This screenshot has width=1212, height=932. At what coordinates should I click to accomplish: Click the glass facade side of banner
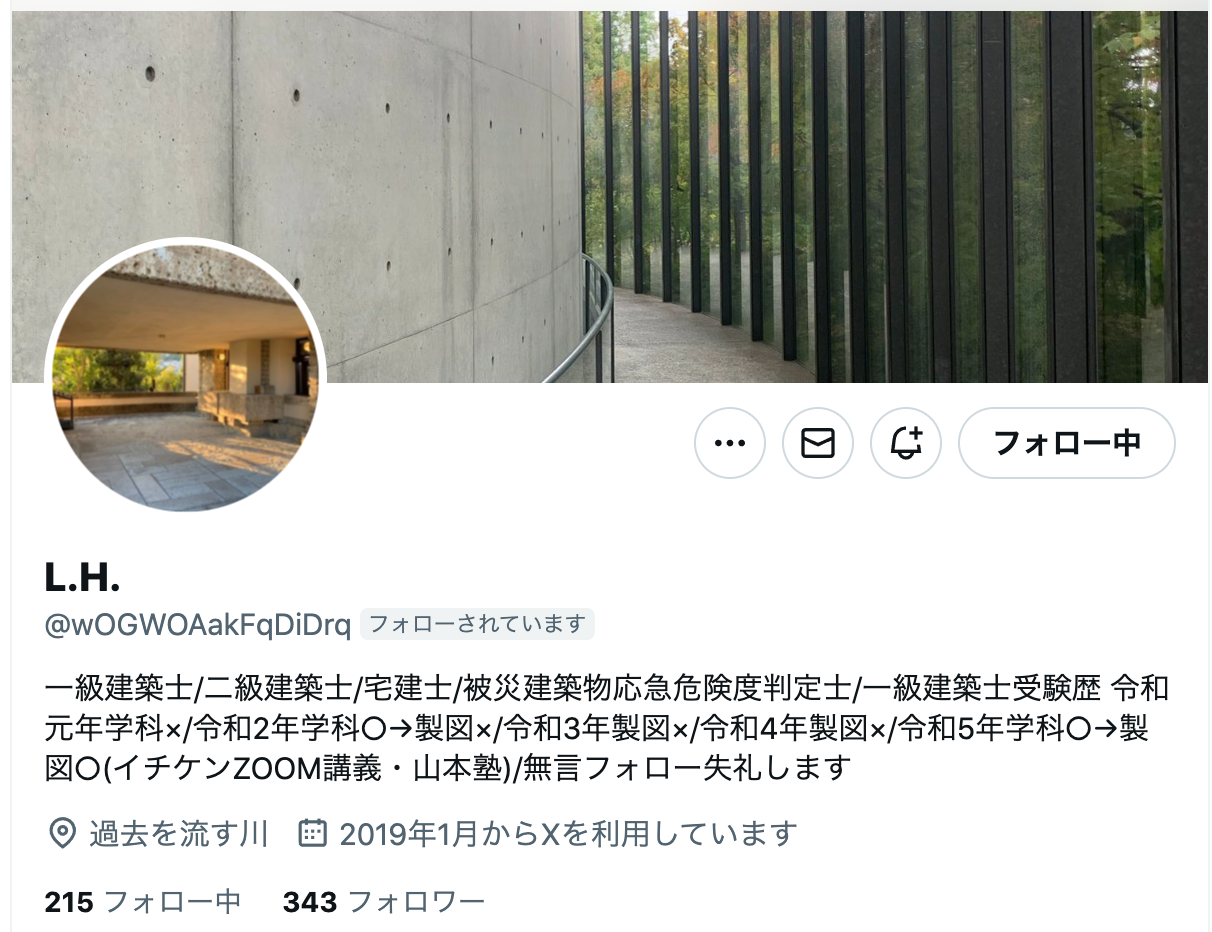tap(895, 197)
